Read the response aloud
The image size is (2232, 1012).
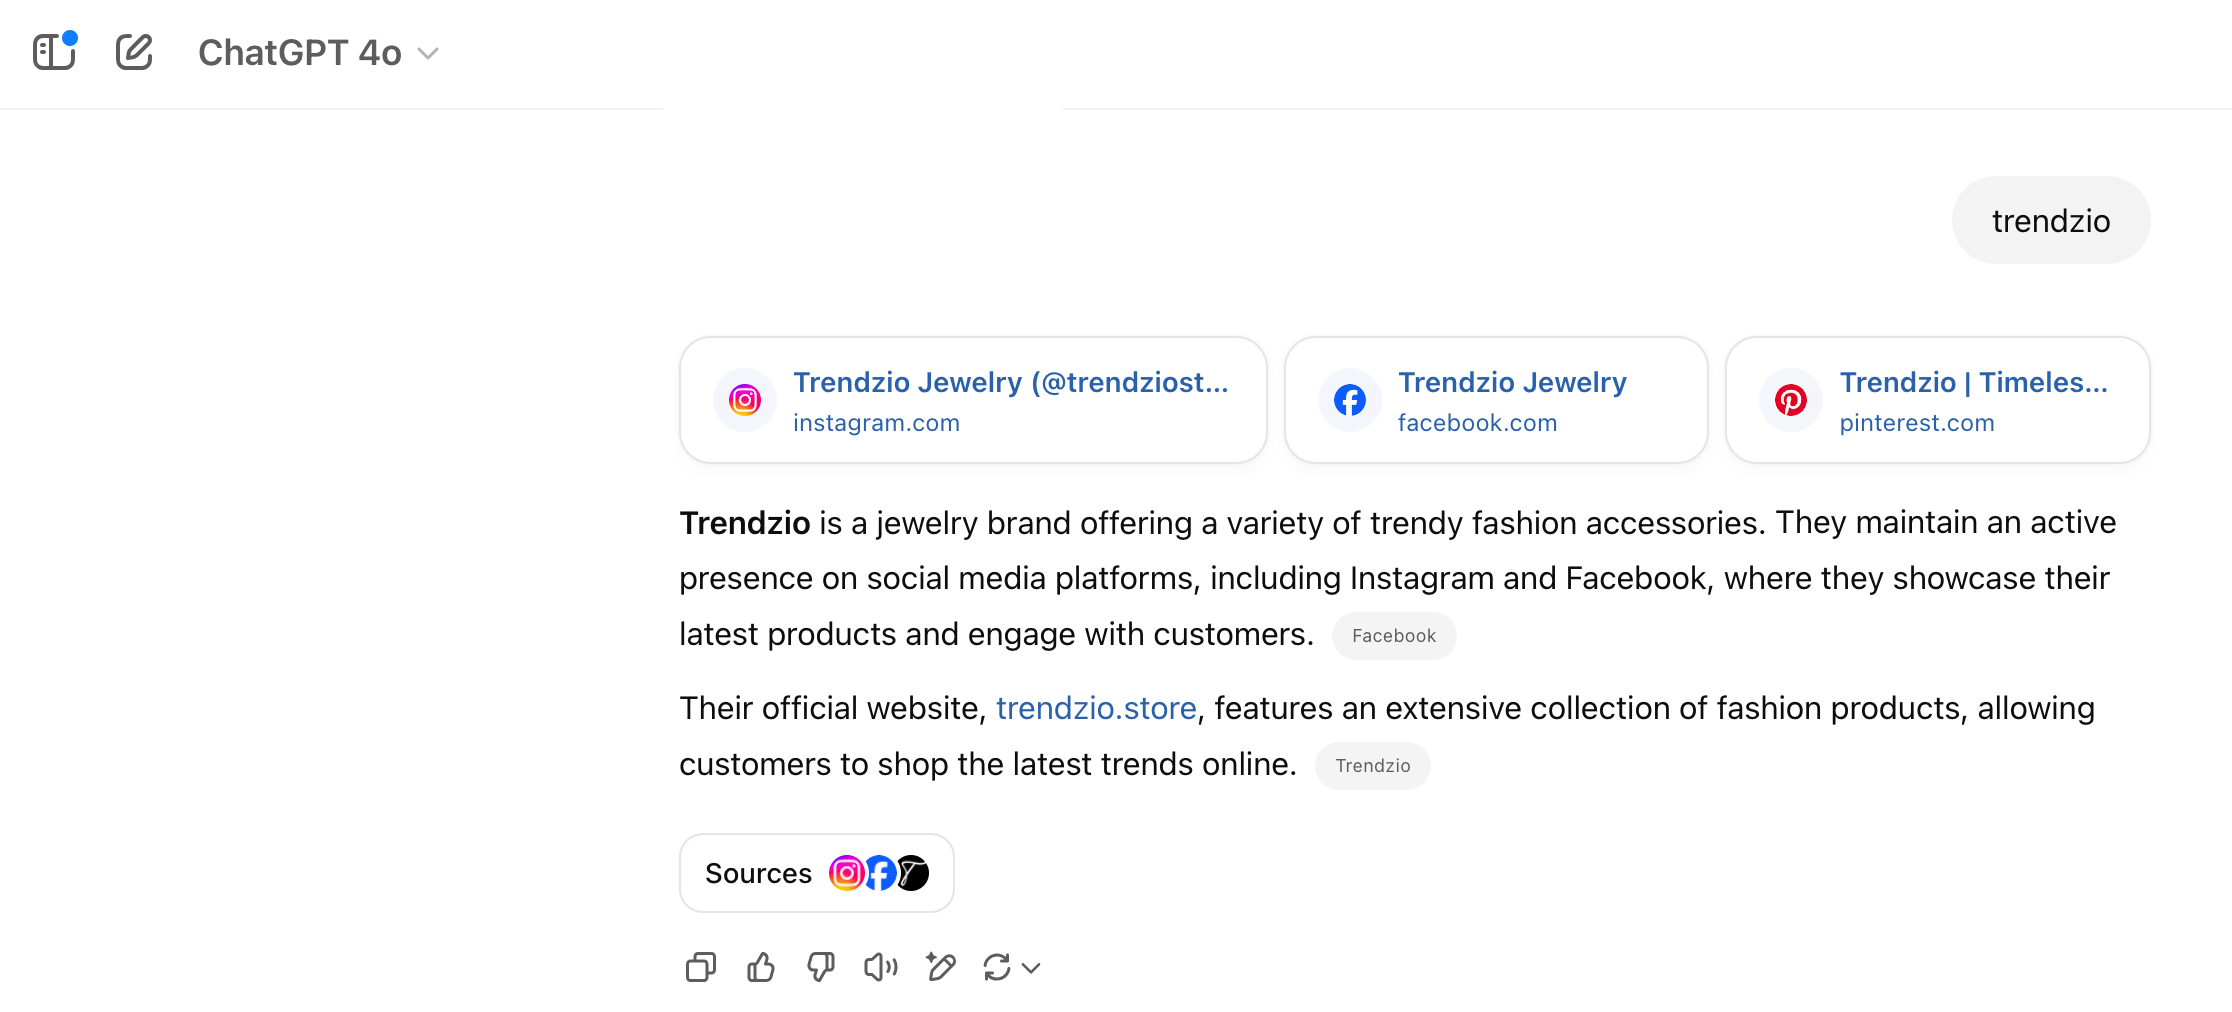coord(881,967)
